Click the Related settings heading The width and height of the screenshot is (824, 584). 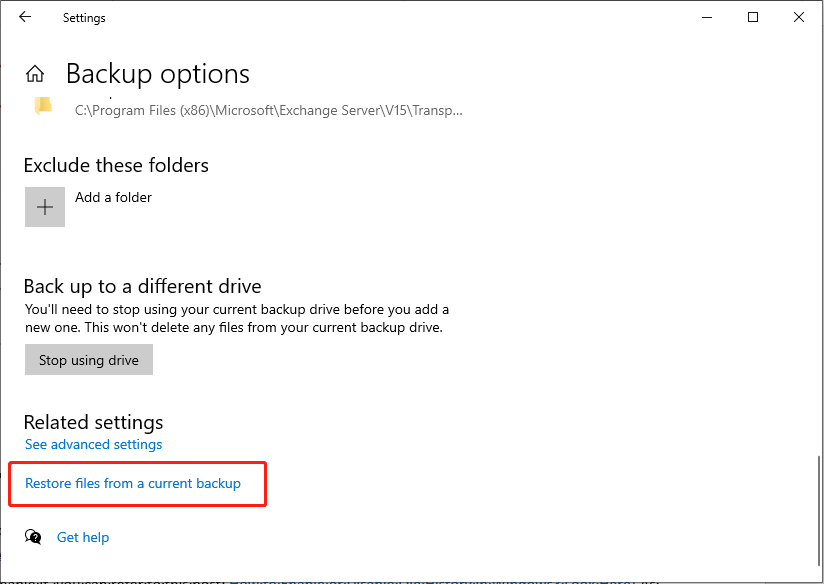[x=93, y=422]
